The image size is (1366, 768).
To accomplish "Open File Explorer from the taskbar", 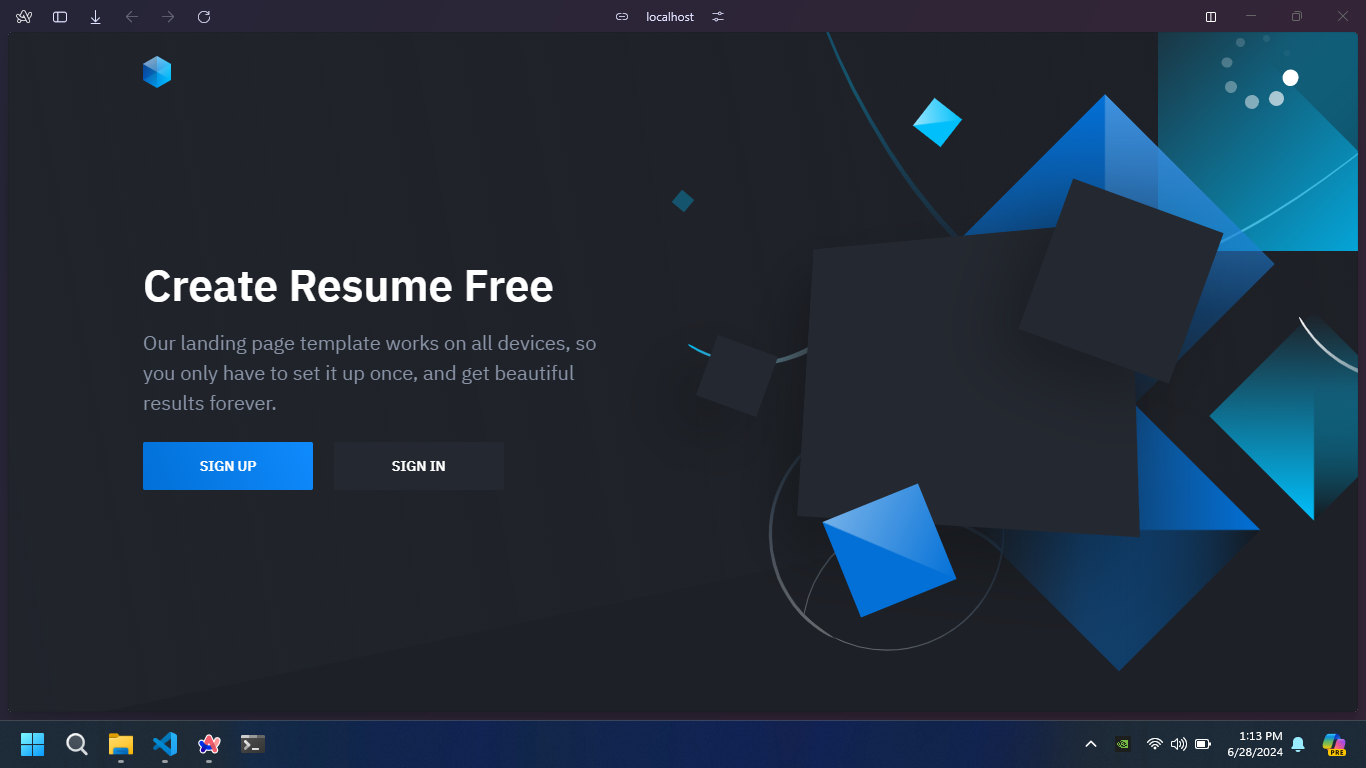I will (x=121, y=744).
